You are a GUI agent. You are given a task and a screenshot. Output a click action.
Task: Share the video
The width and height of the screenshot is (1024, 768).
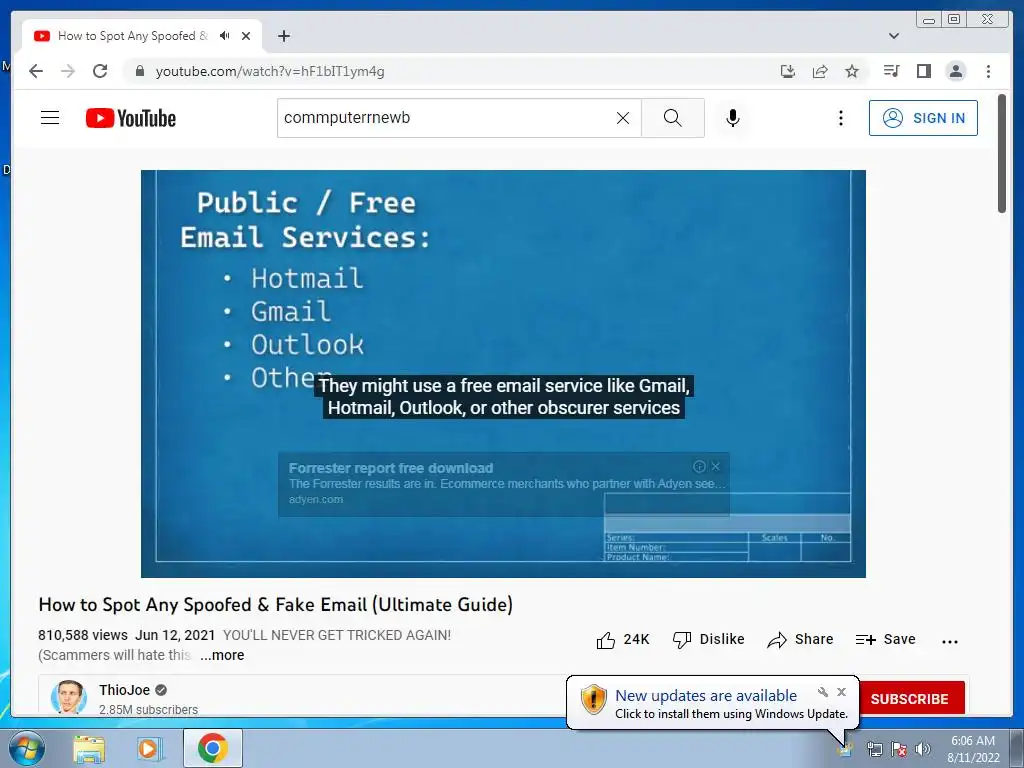click(801, 639)
